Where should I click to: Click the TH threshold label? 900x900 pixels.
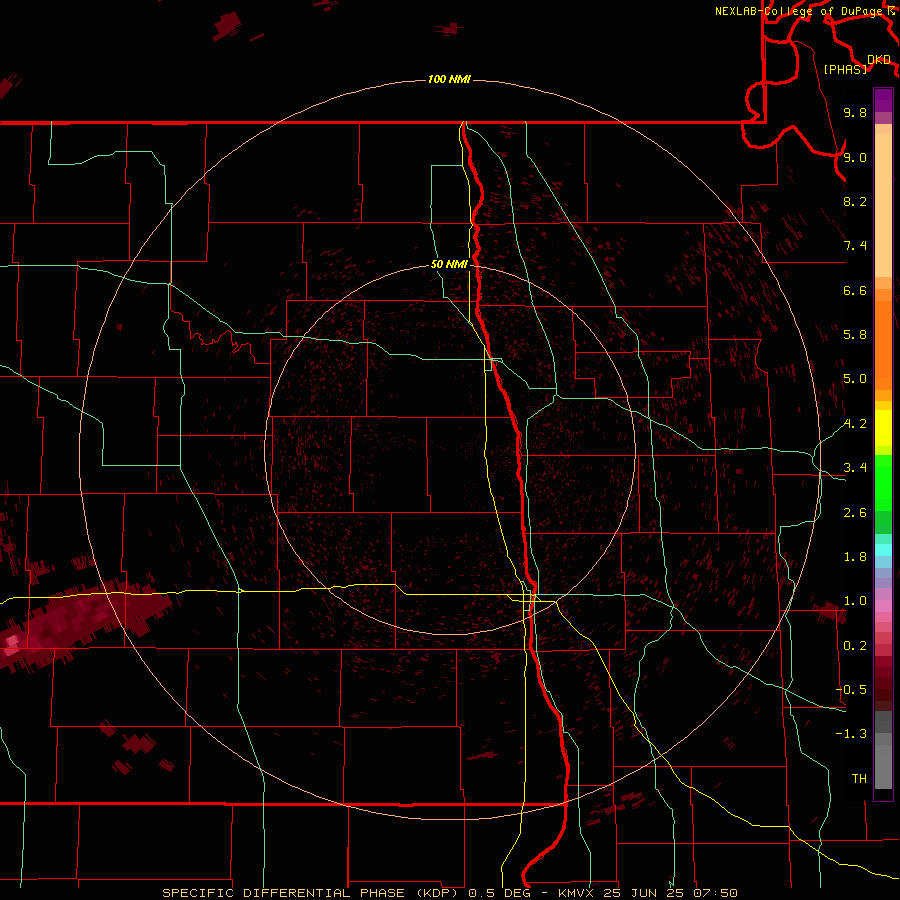point(859,779)
